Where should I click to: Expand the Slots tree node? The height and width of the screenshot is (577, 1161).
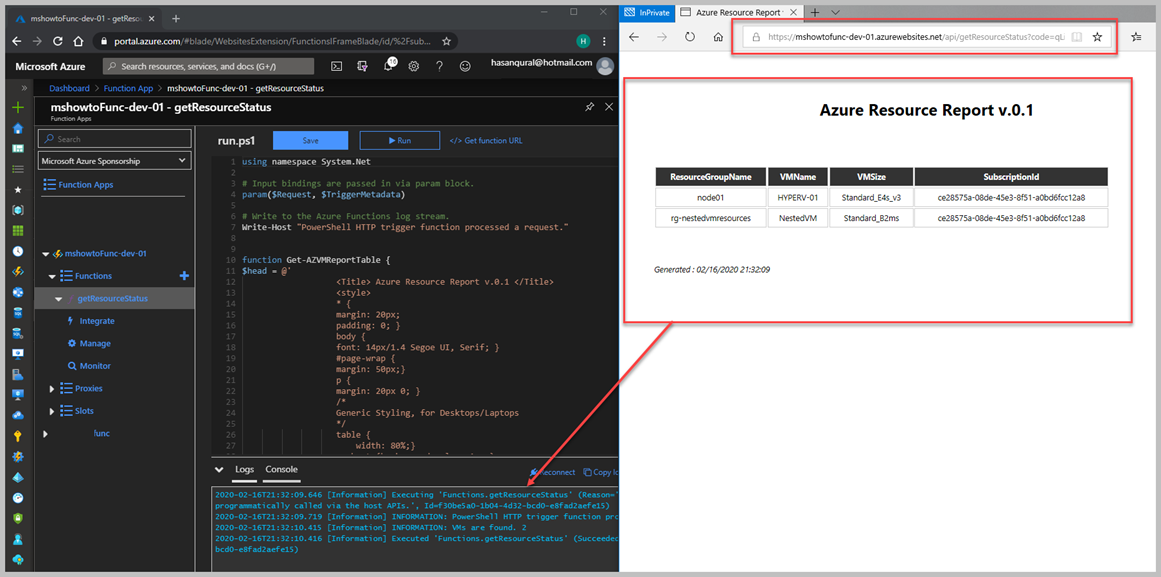[52, 411]
